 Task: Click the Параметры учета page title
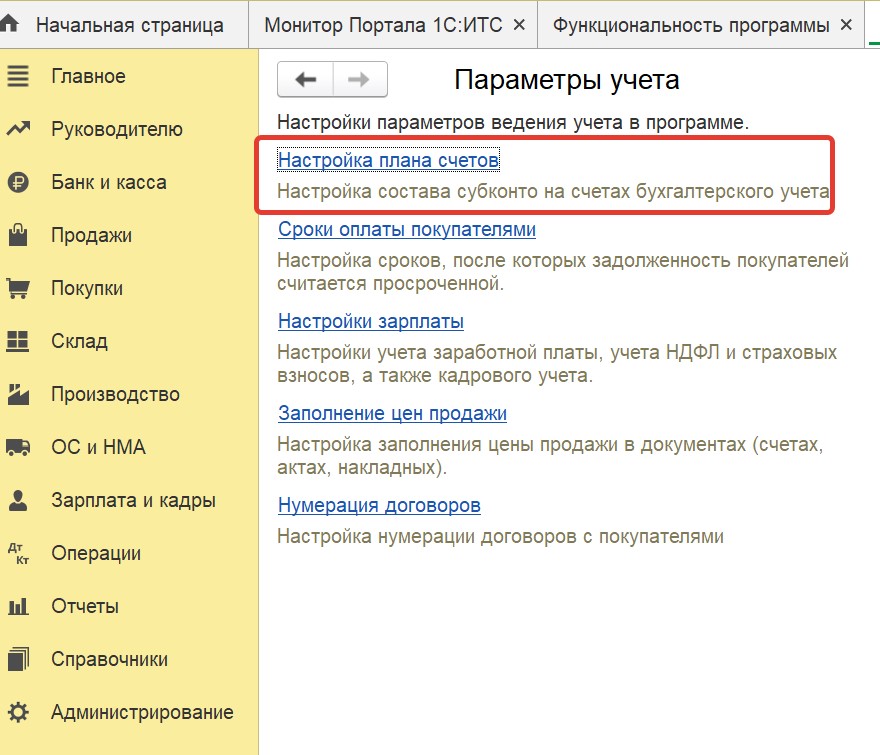567,80
